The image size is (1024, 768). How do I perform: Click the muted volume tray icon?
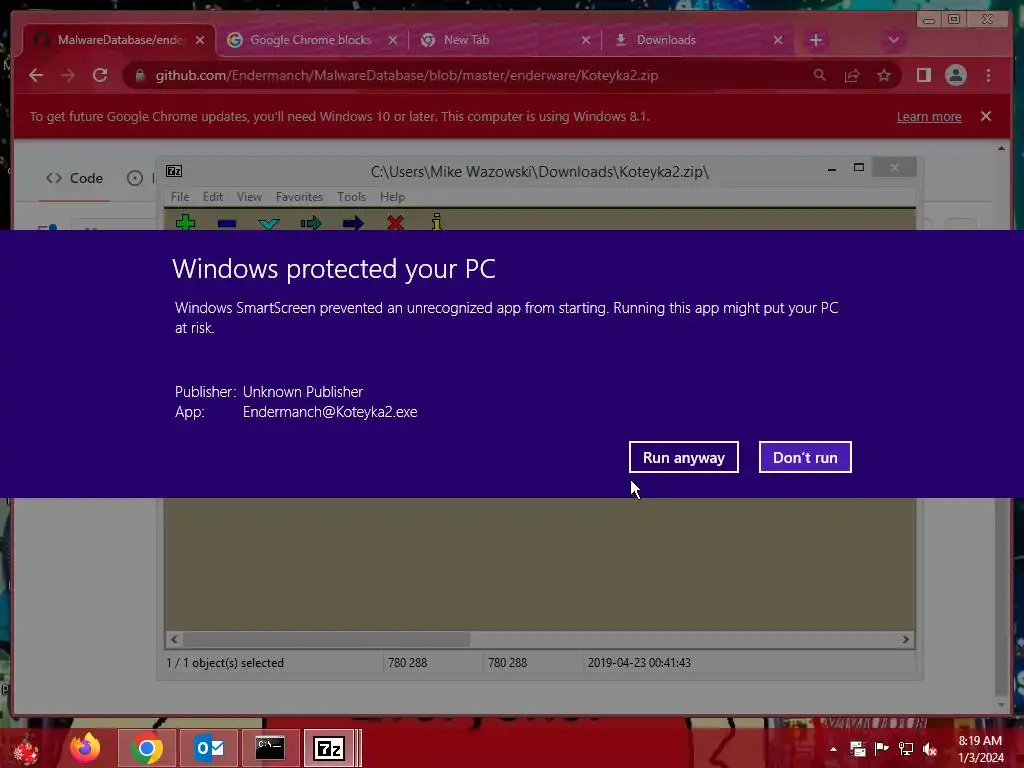click(930, 749)
